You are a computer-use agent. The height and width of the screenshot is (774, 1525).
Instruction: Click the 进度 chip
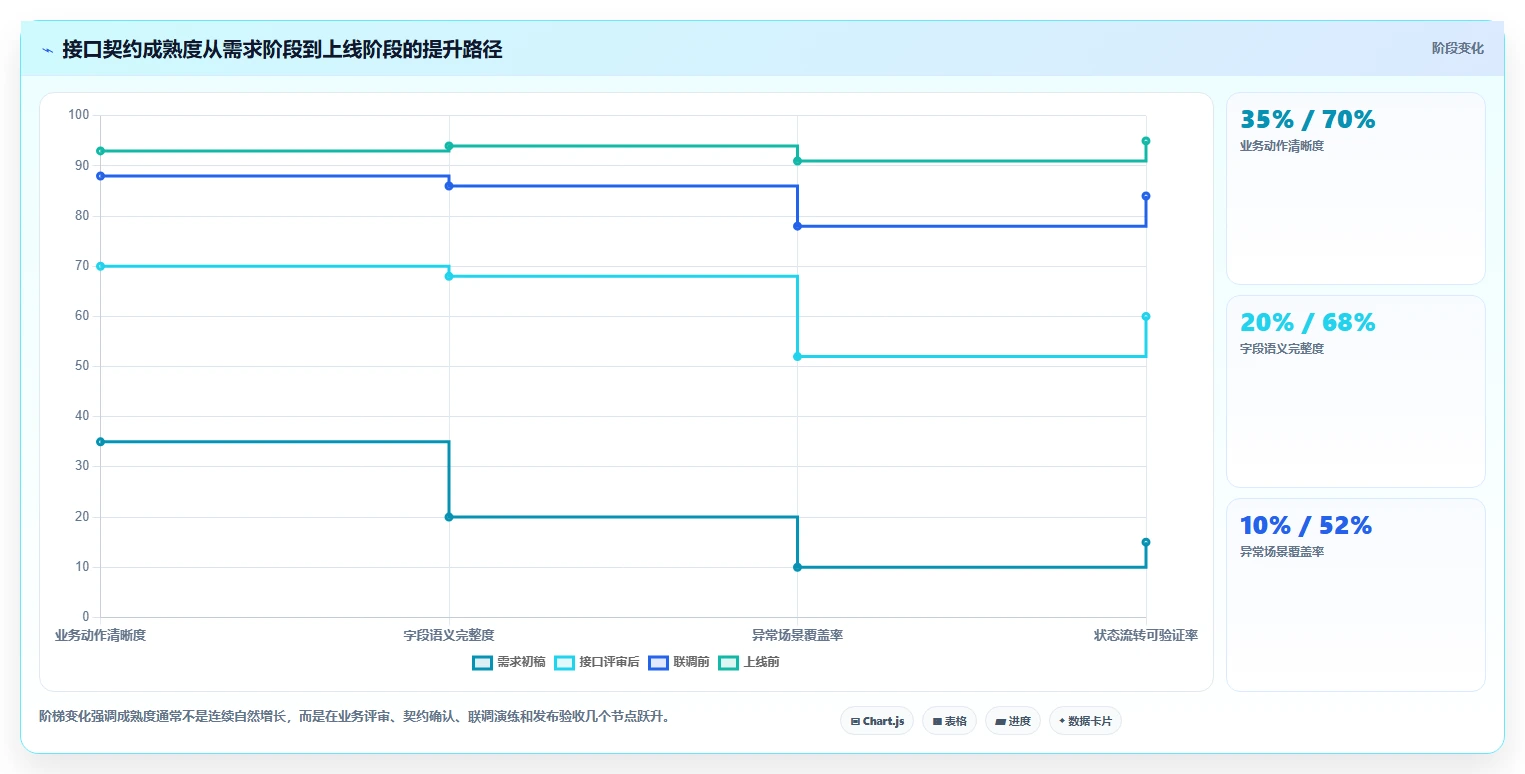[x=1013, y=721]
